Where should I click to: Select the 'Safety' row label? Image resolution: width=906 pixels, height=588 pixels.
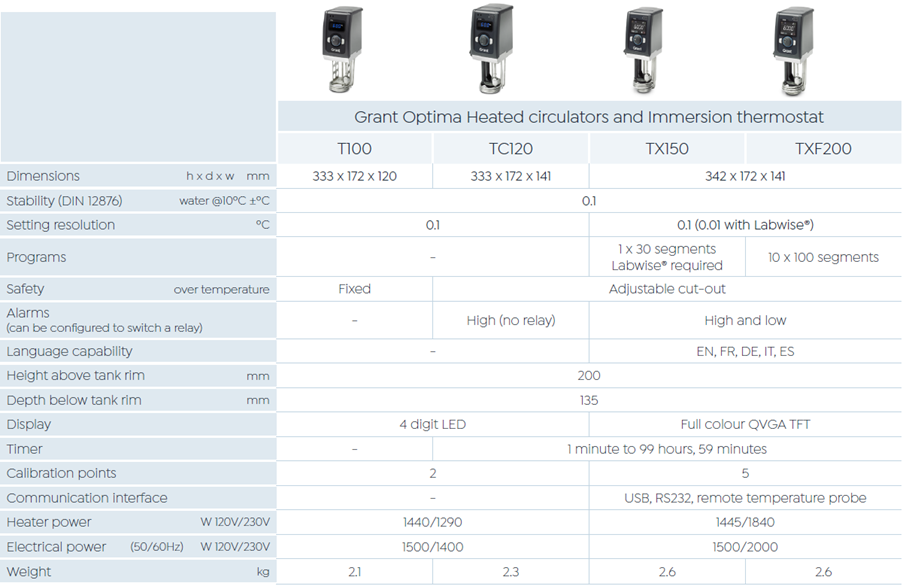pos(25,289)
